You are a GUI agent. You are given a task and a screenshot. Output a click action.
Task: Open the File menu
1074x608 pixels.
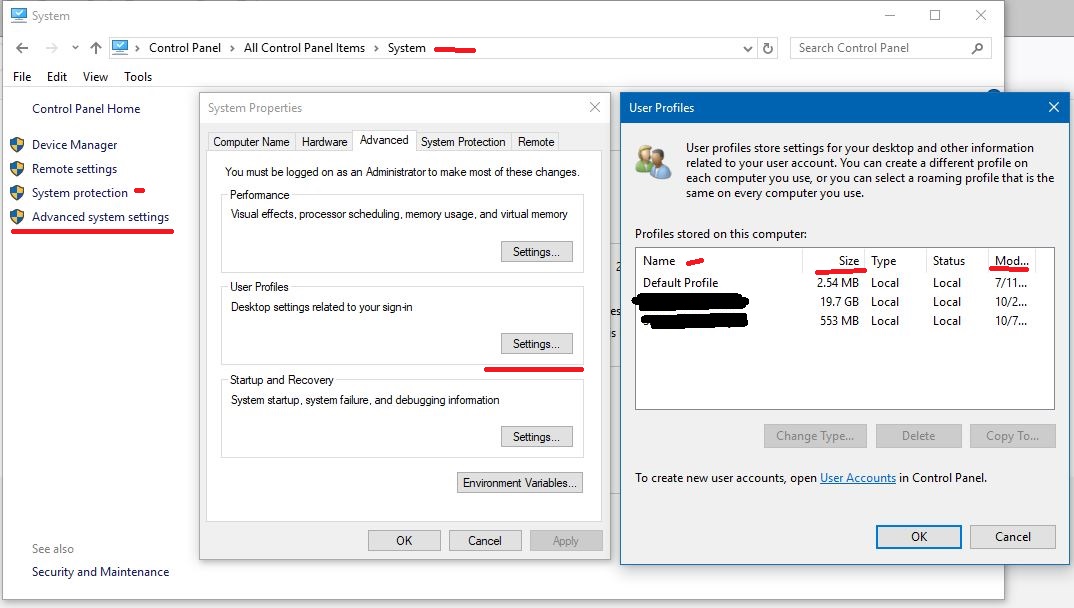click(x=22, y=77)
